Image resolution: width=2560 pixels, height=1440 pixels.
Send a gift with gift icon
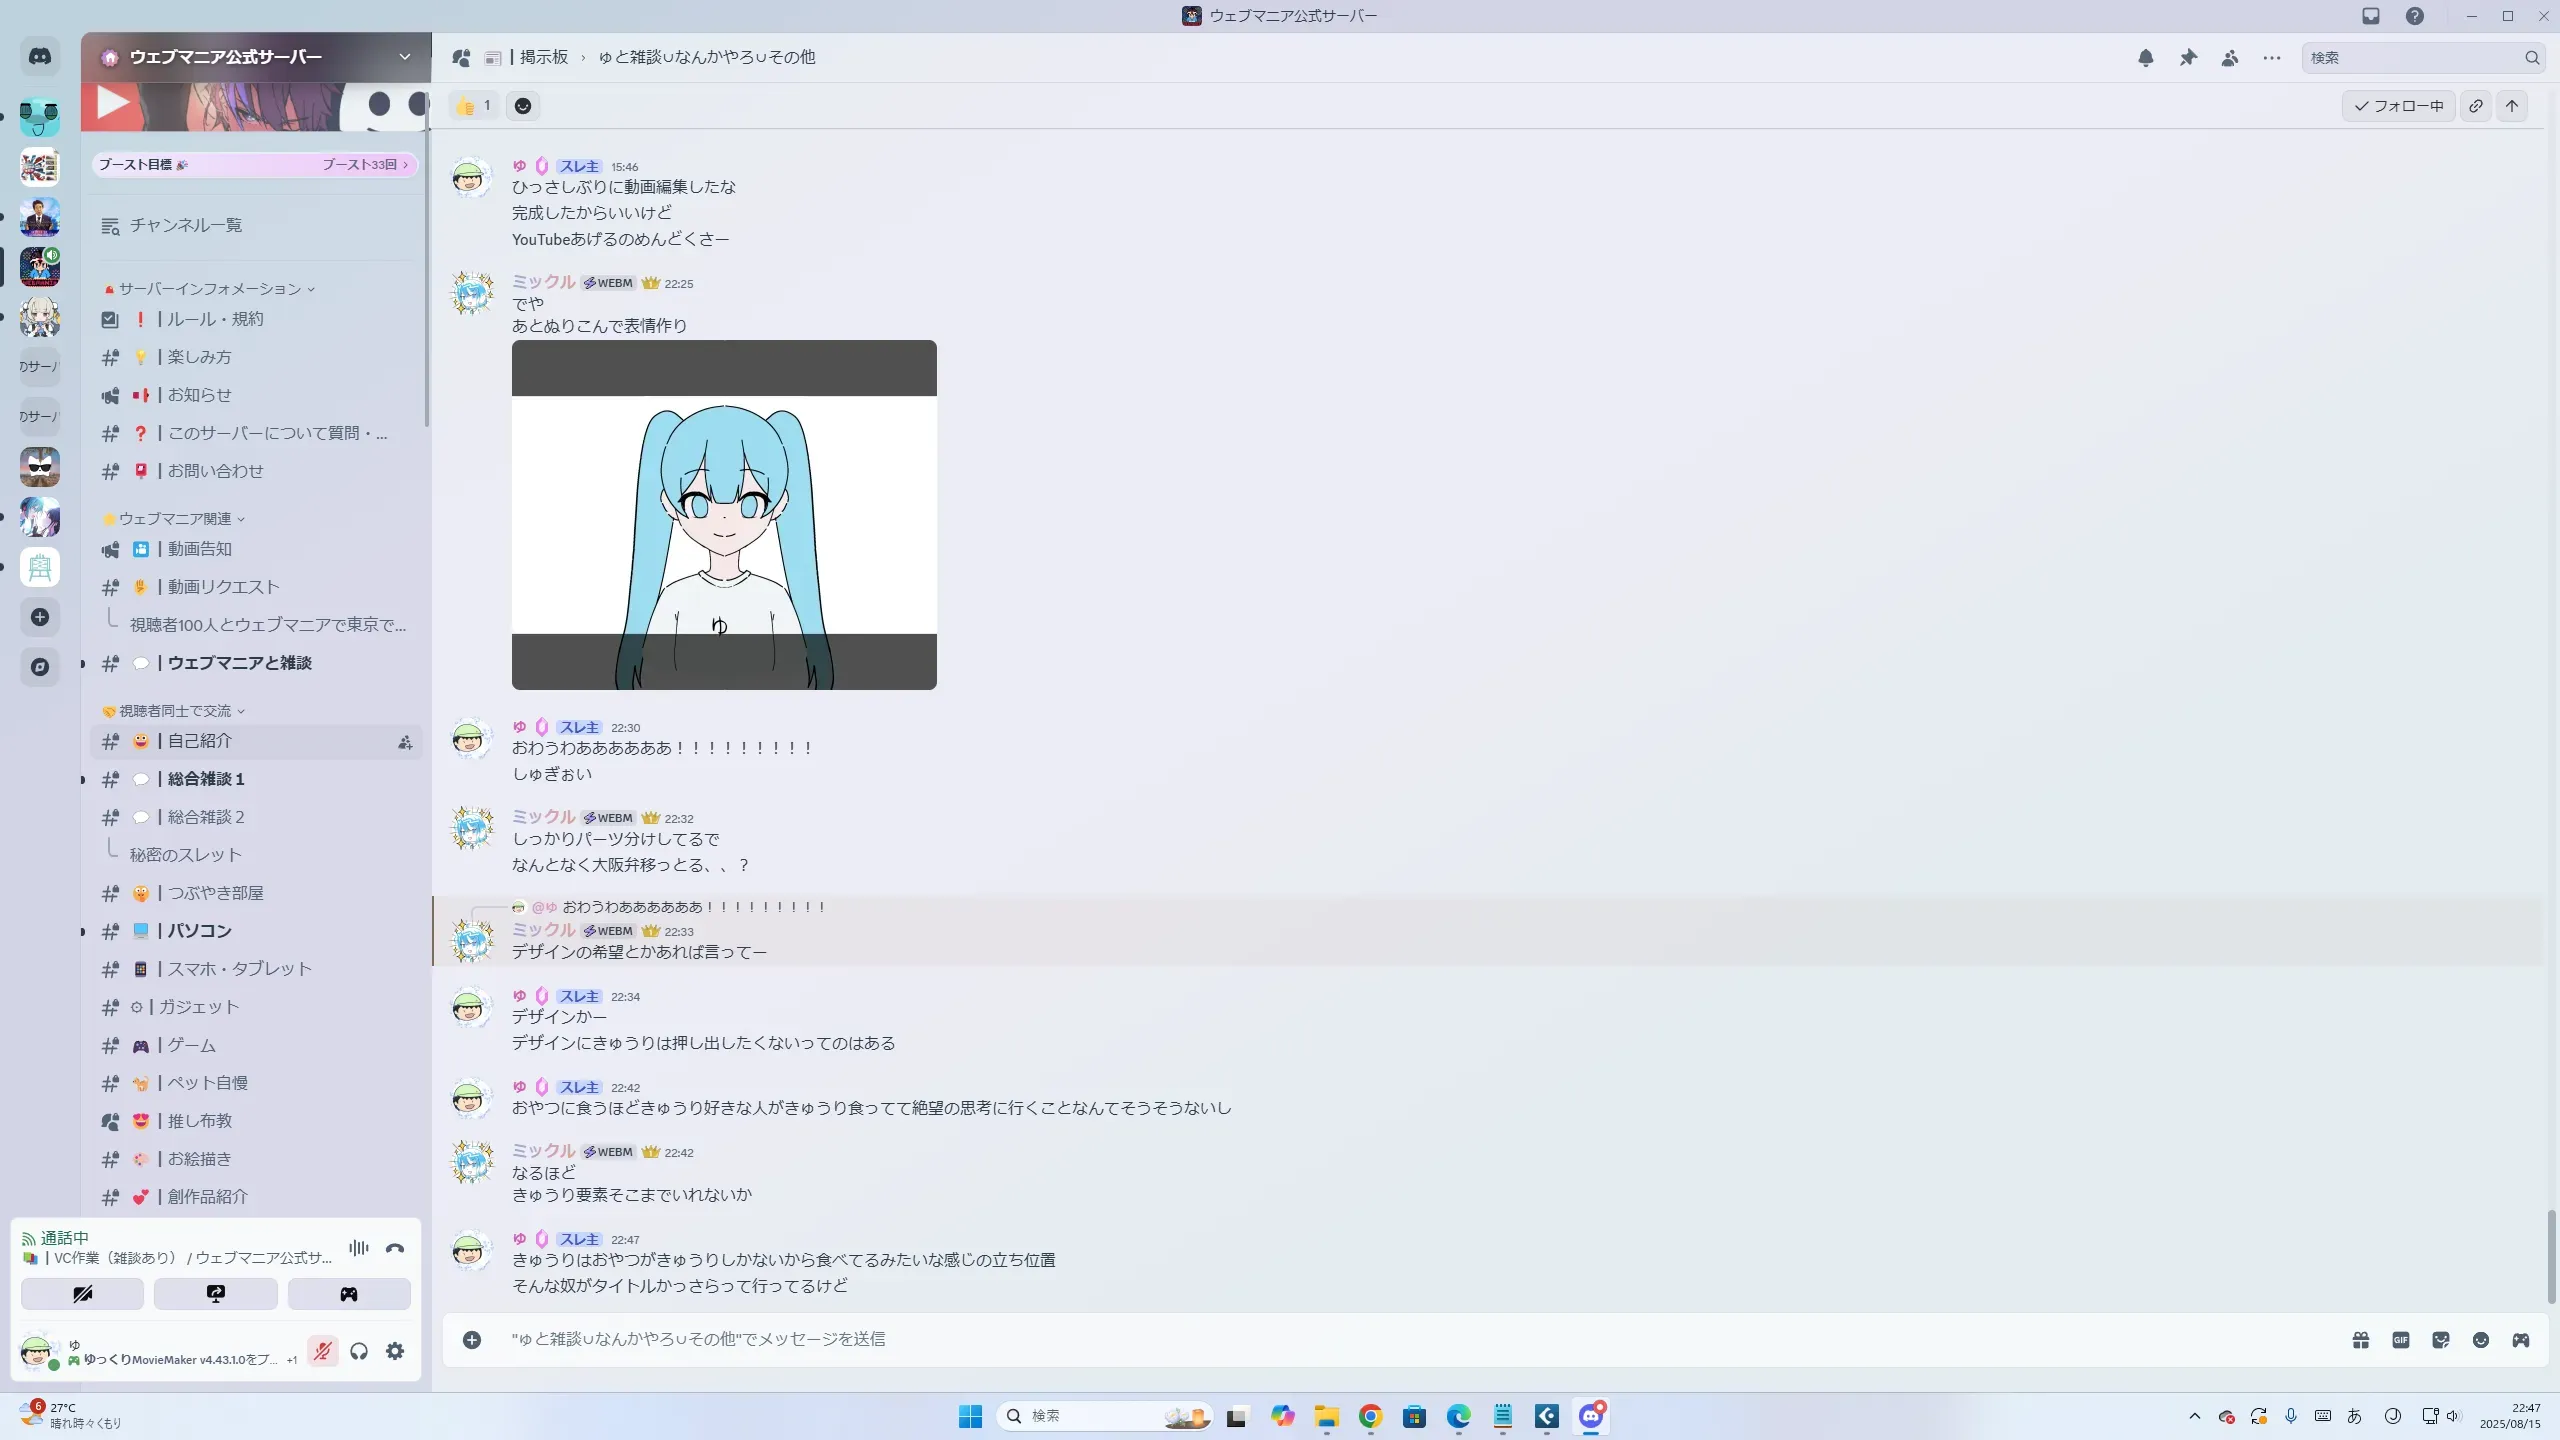[x=2361, y=1340]
